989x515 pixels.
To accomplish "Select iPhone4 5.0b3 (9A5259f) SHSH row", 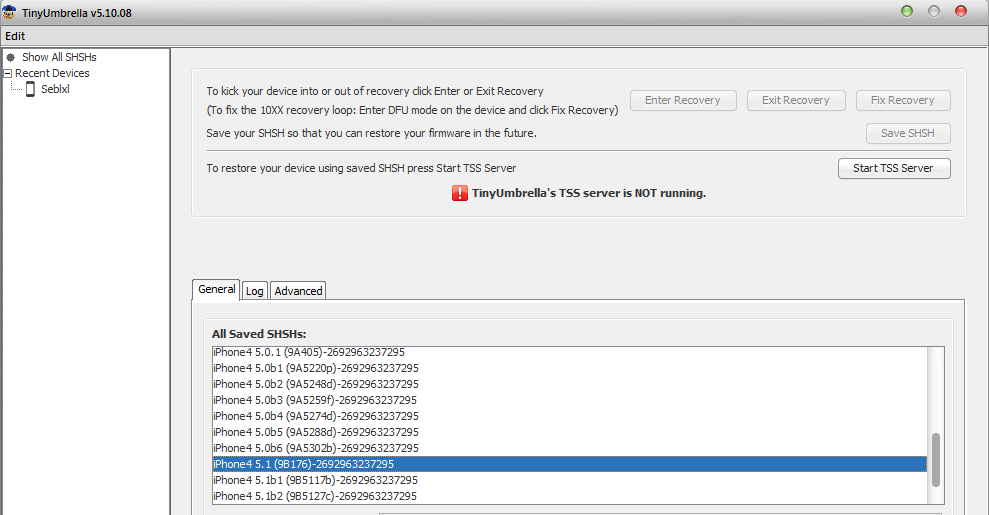I will pyautogui.click(x=570, y=400).
